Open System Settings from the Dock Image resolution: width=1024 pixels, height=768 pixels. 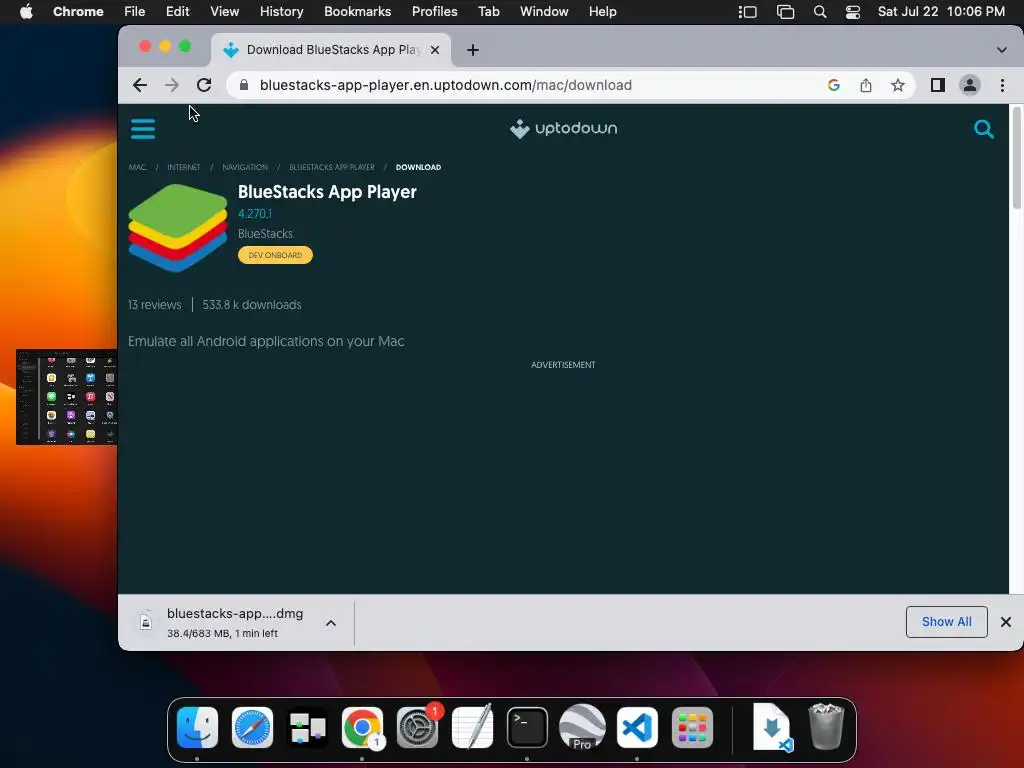click(x=417, y=728)
